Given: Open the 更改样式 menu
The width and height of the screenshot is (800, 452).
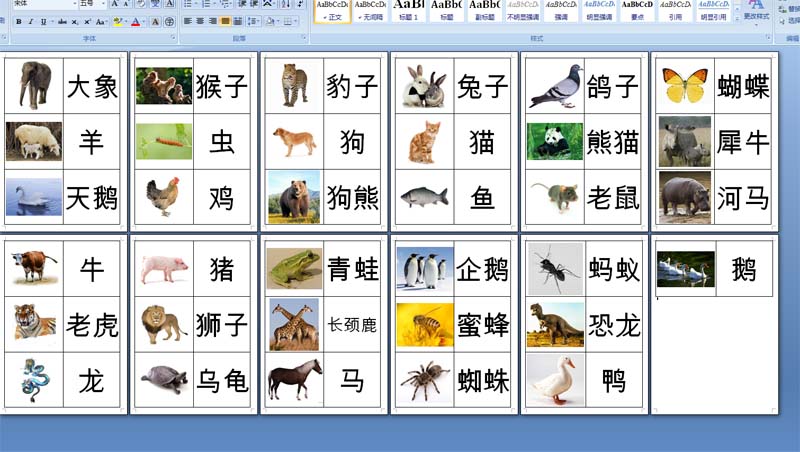Looking at the screenshot, I should point(757,11).
